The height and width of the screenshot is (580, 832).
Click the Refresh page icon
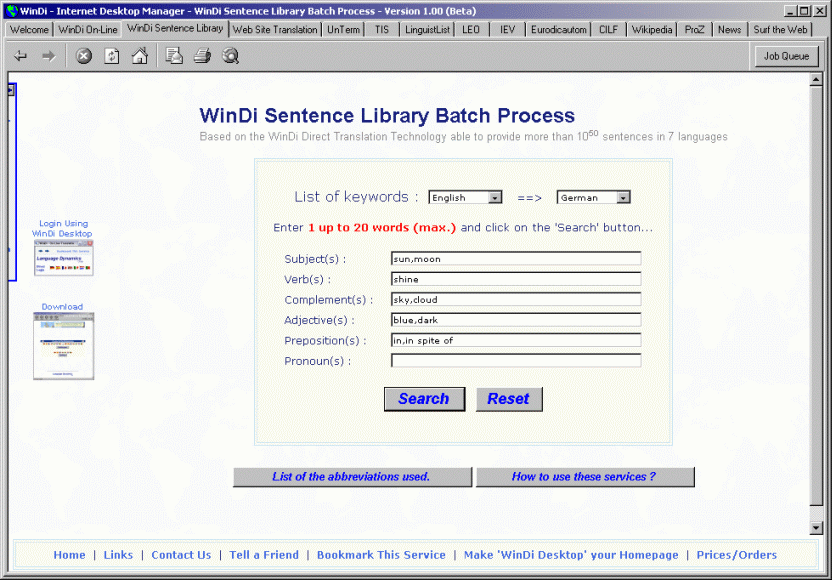(111, 56)
